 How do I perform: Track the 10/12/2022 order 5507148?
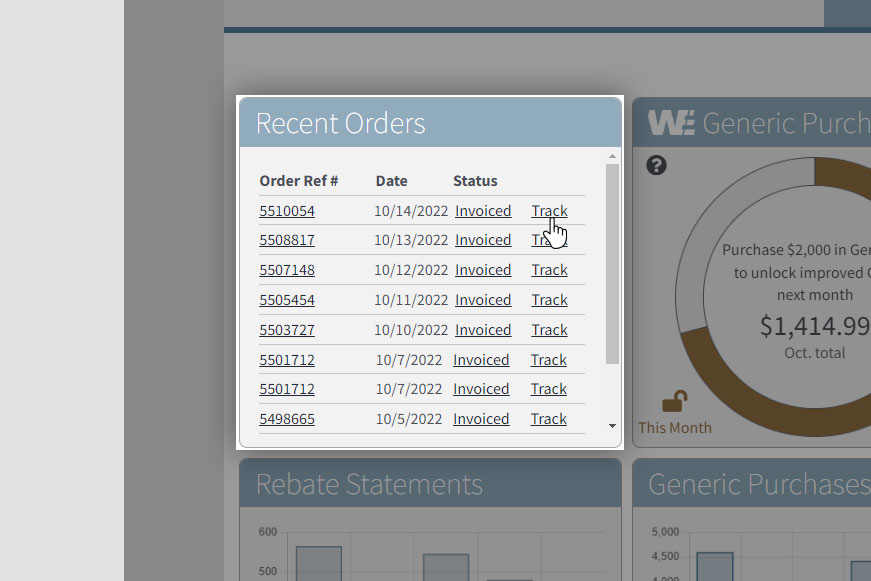pyautogui.click(x=549, y=270)
